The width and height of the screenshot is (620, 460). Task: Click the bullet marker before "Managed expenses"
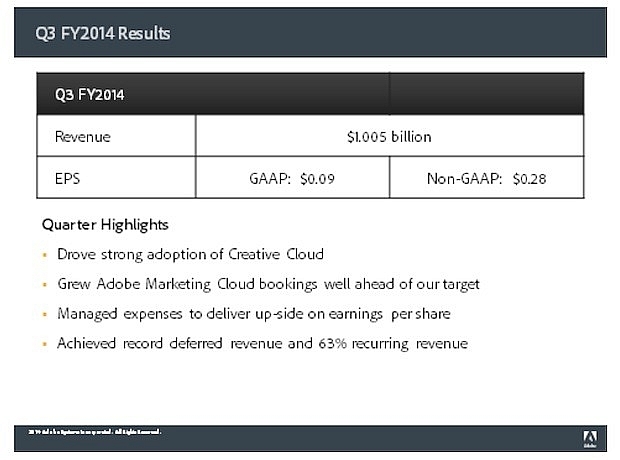(x=45, y=315)
